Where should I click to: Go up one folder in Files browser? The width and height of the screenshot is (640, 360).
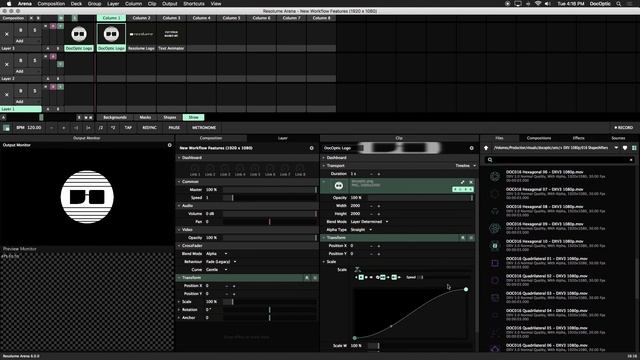point(486,148)
